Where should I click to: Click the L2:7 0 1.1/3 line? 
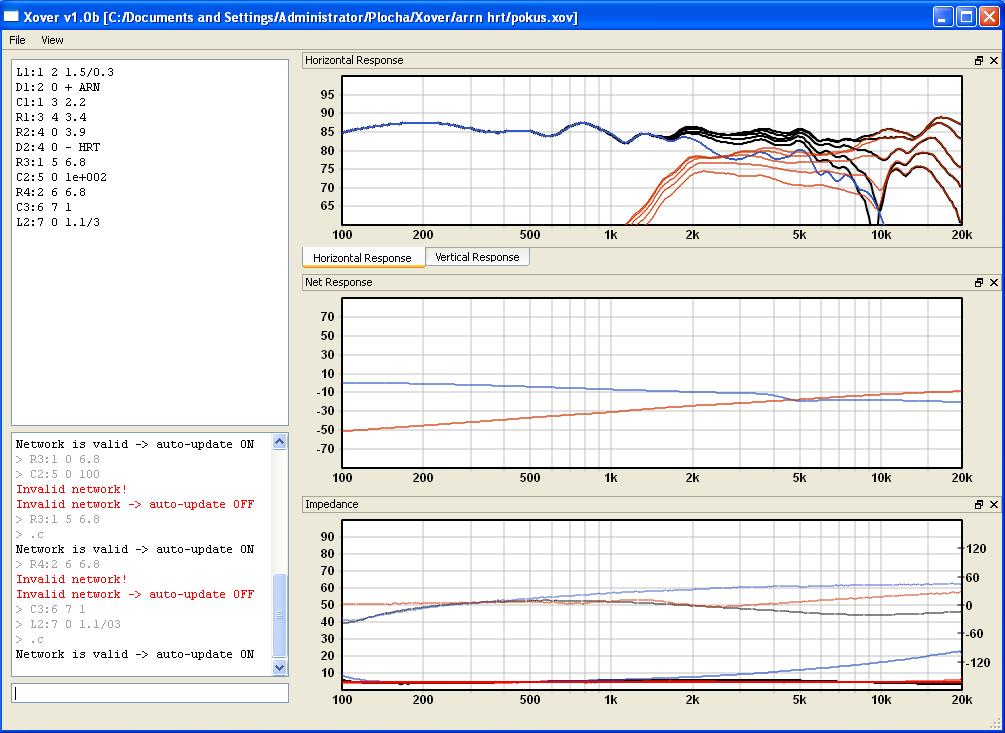click(58, 222)
